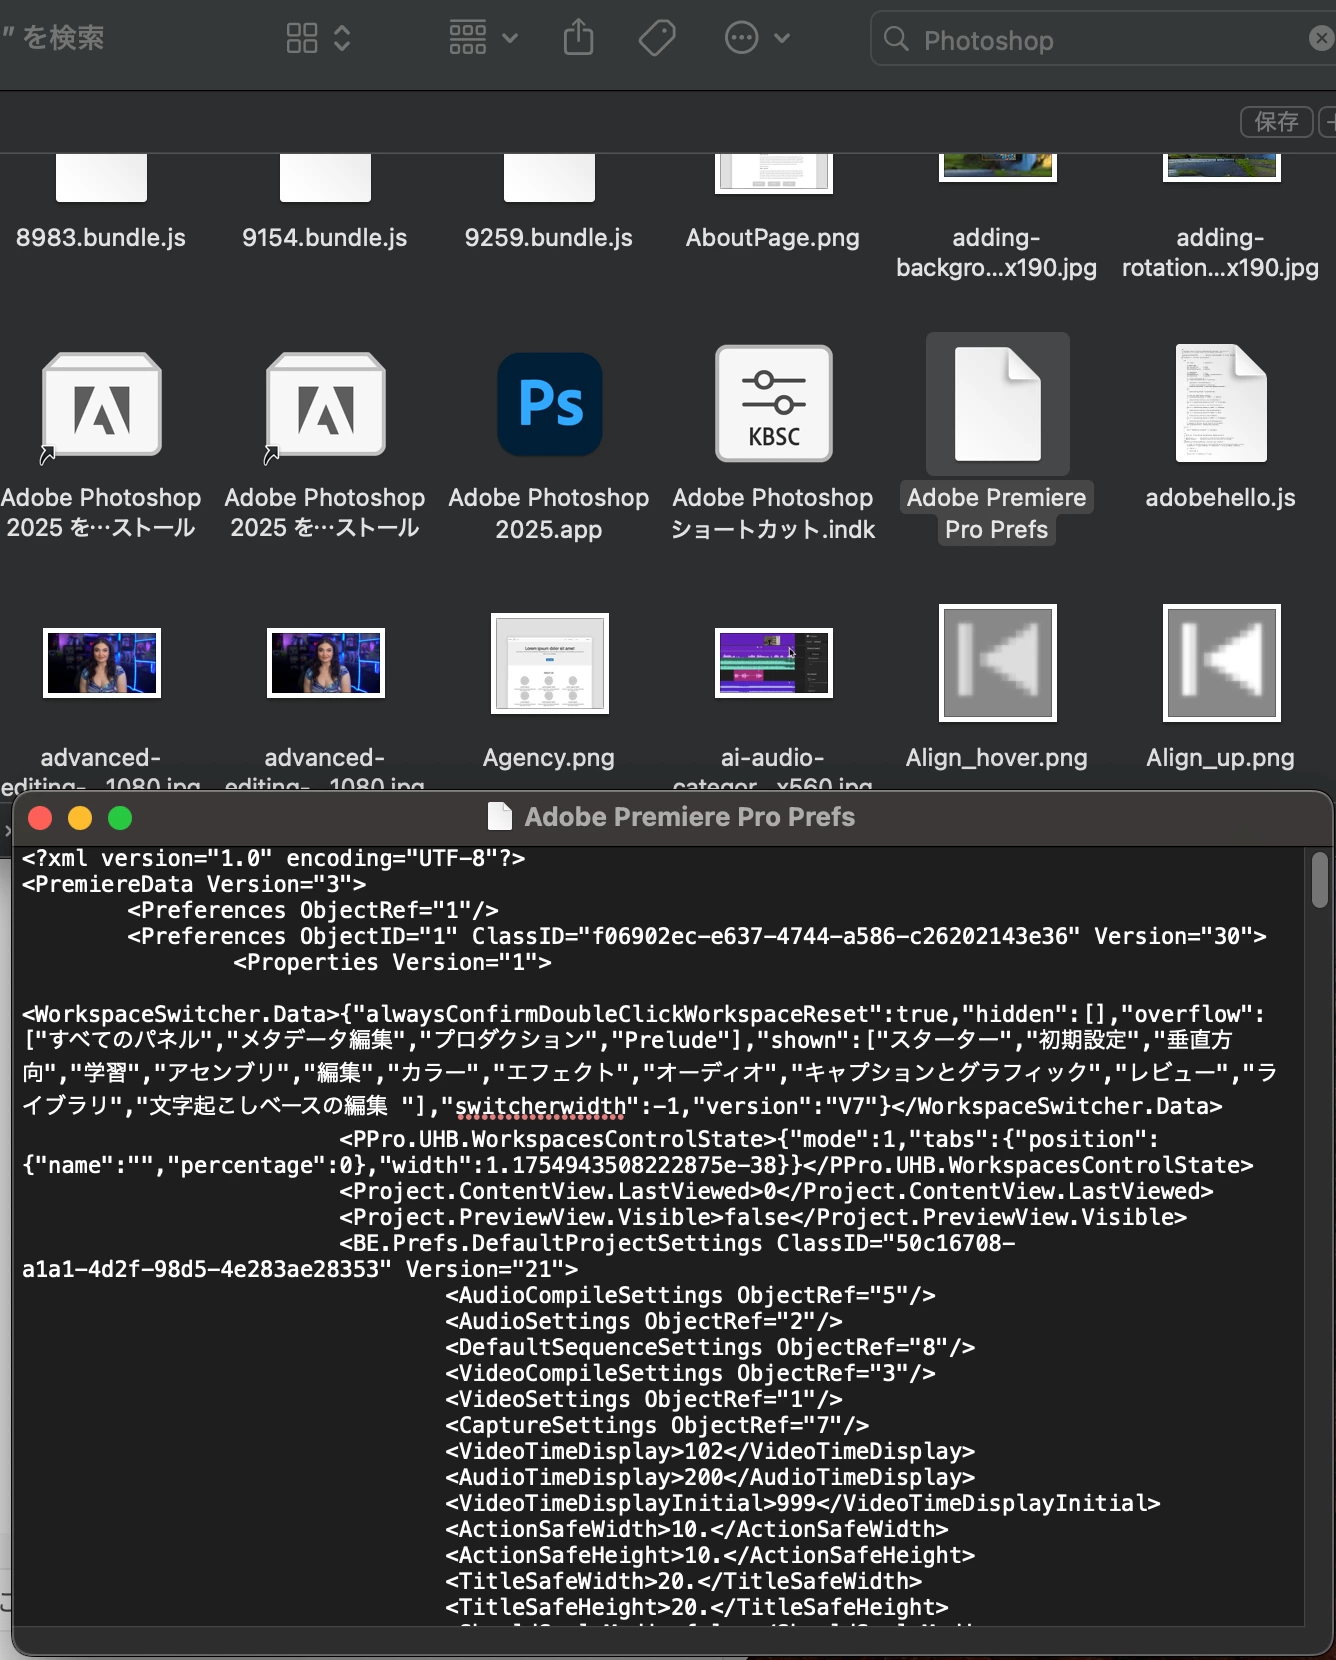Image resolution: width=1336 pixels, height=1660 pixels.
Task: Click the 'Adobe Premiere Pro Prefs' file name label
Action: coord(997,513)
